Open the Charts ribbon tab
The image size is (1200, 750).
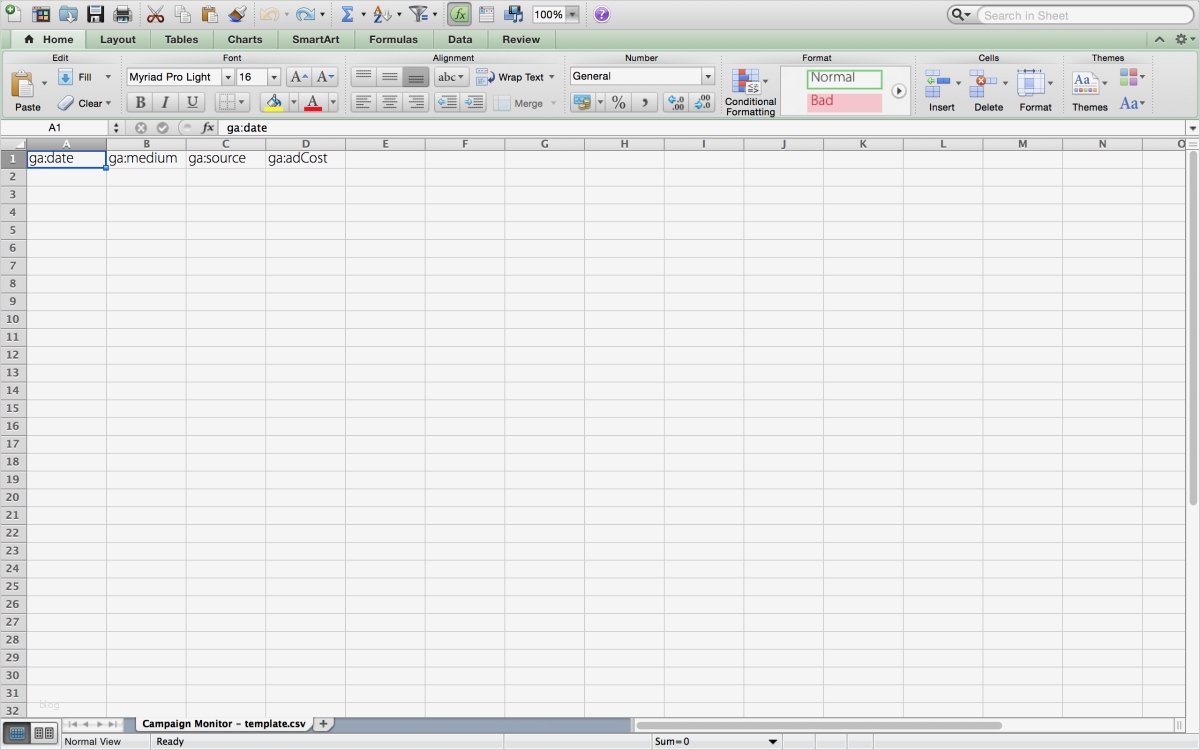pyautogui.click(x=245, y=40)
